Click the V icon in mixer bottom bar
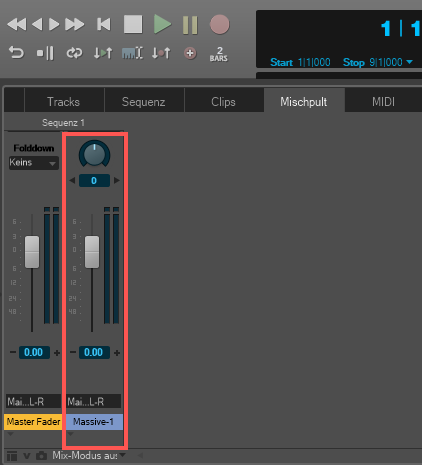422x465 pixels. tap(27, 456)
